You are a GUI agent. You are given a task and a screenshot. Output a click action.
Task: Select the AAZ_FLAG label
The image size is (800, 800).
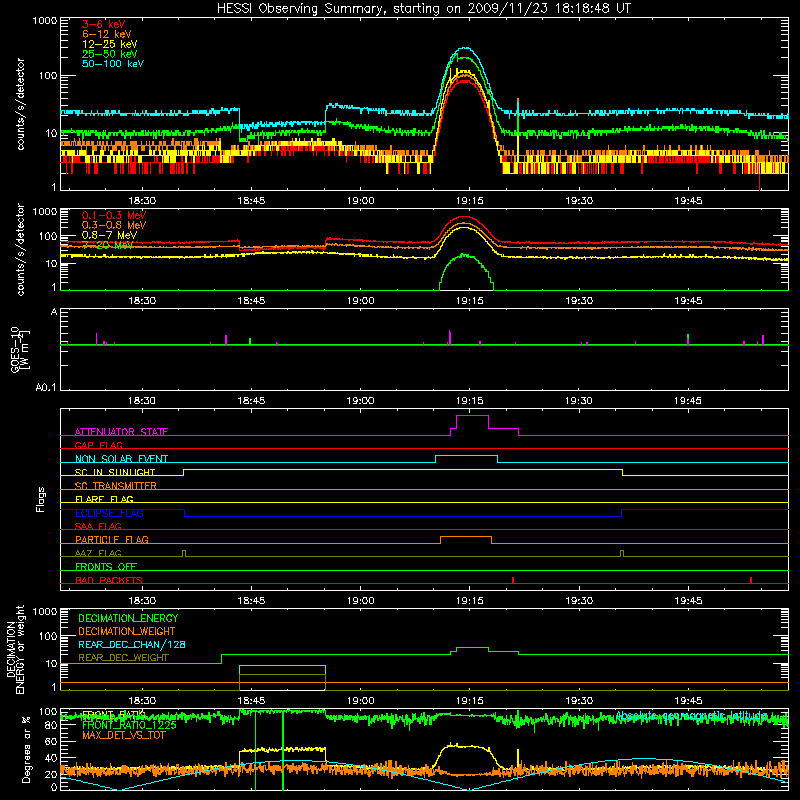coord(98,553)
